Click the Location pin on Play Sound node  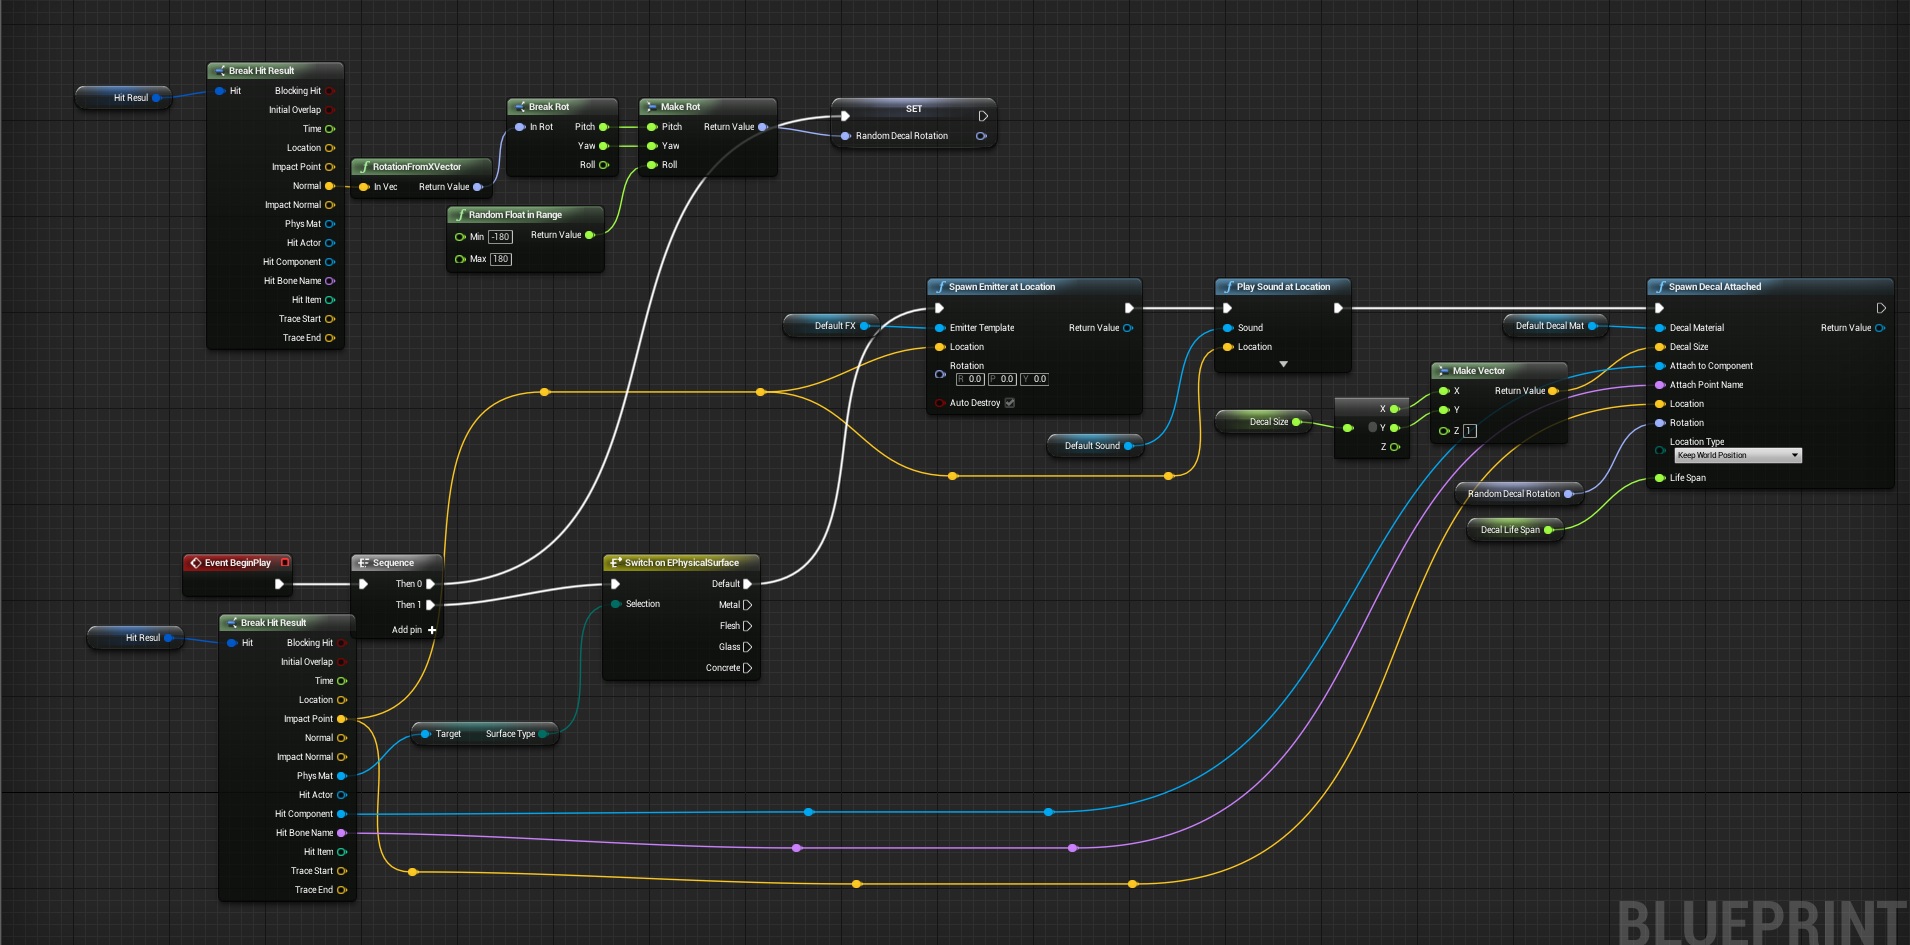pyautogui.click(x=1228, y=347)
